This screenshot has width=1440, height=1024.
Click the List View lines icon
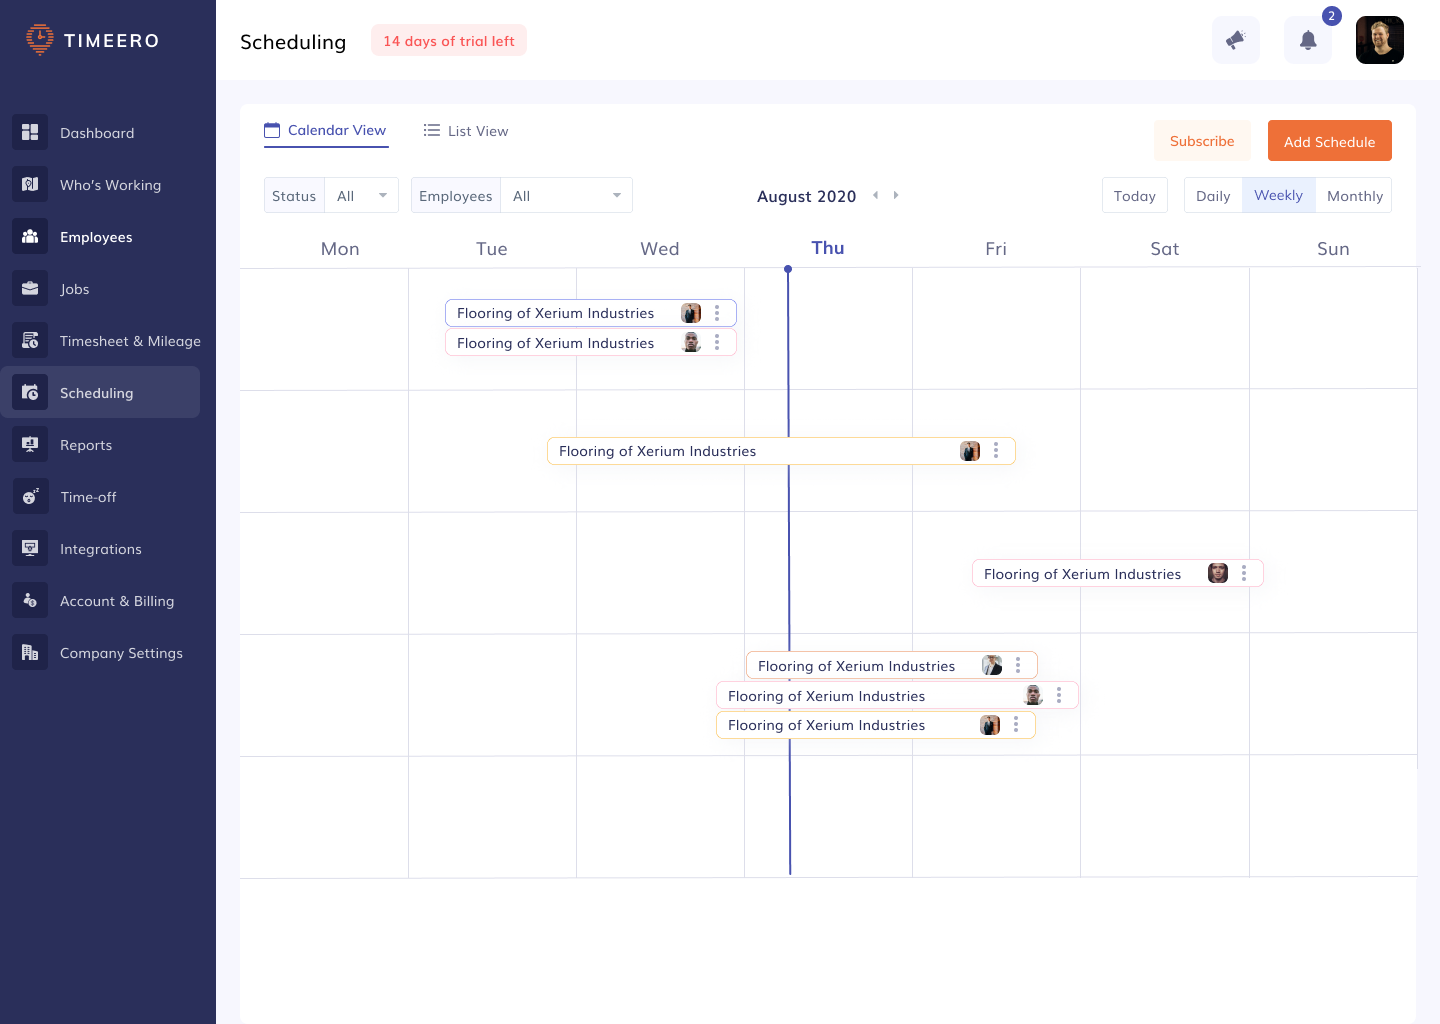[x=432, y=130]
